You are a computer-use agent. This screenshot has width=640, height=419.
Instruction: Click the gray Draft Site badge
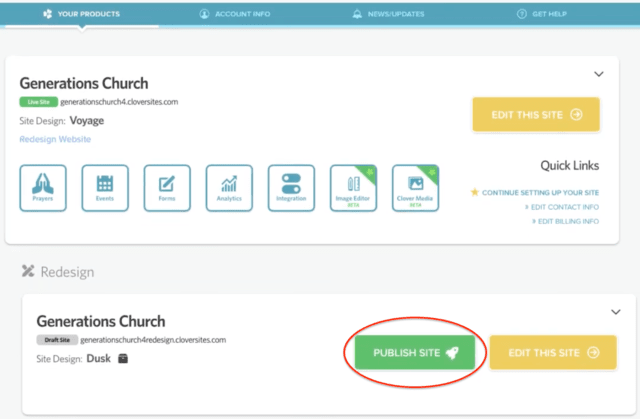click(x=57, y=340)
